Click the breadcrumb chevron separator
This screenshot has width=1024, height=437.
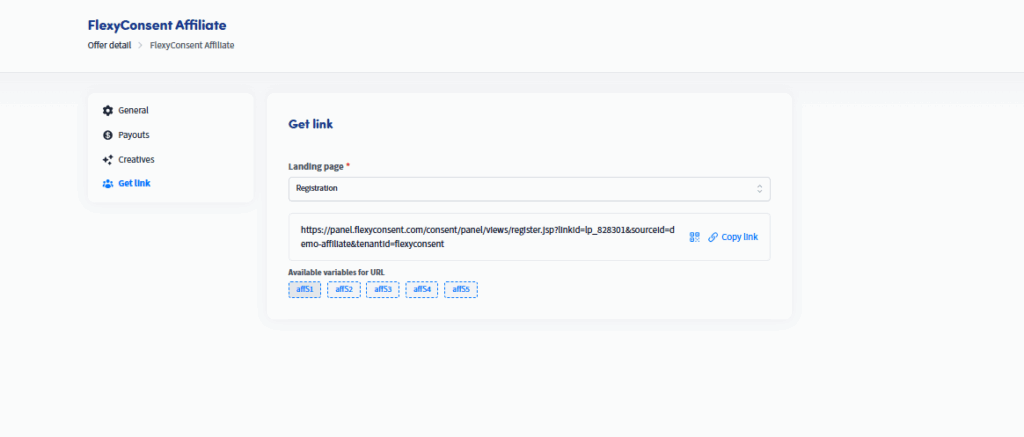pyautogui.click(x=140, y=45)
